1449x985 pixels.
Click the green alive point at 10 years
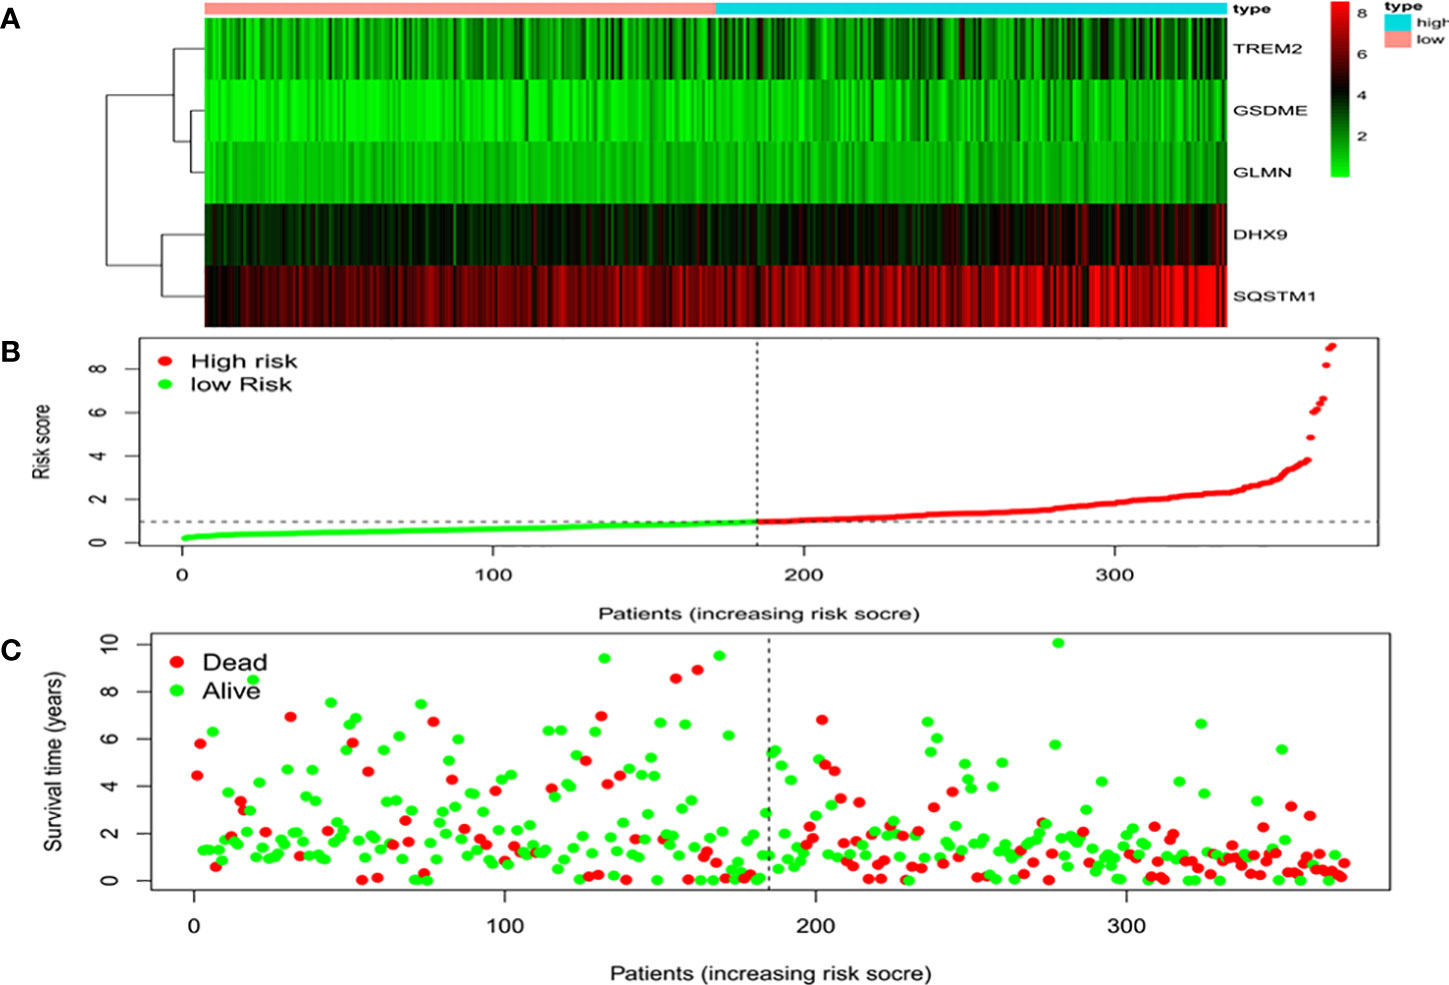pyautogui.click(x=1058, y=643)
